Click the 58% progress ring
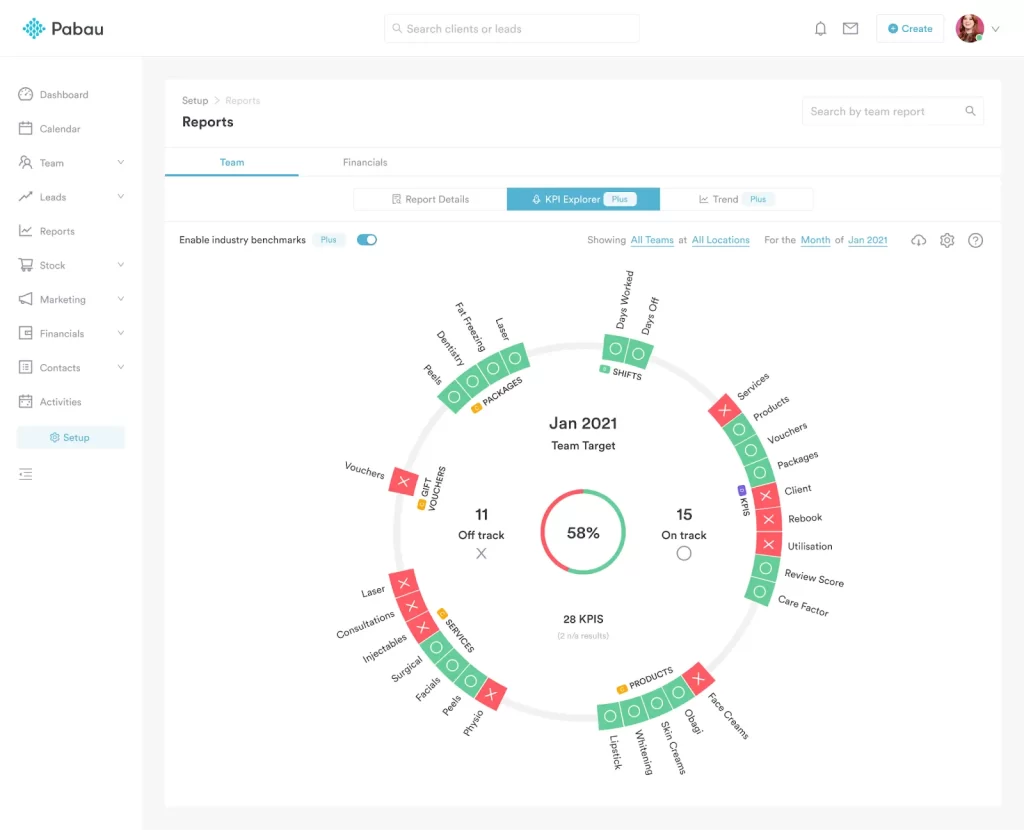The width and height of the screenshot is (1024, 830). pyautogui.click(x=583, y=533)
